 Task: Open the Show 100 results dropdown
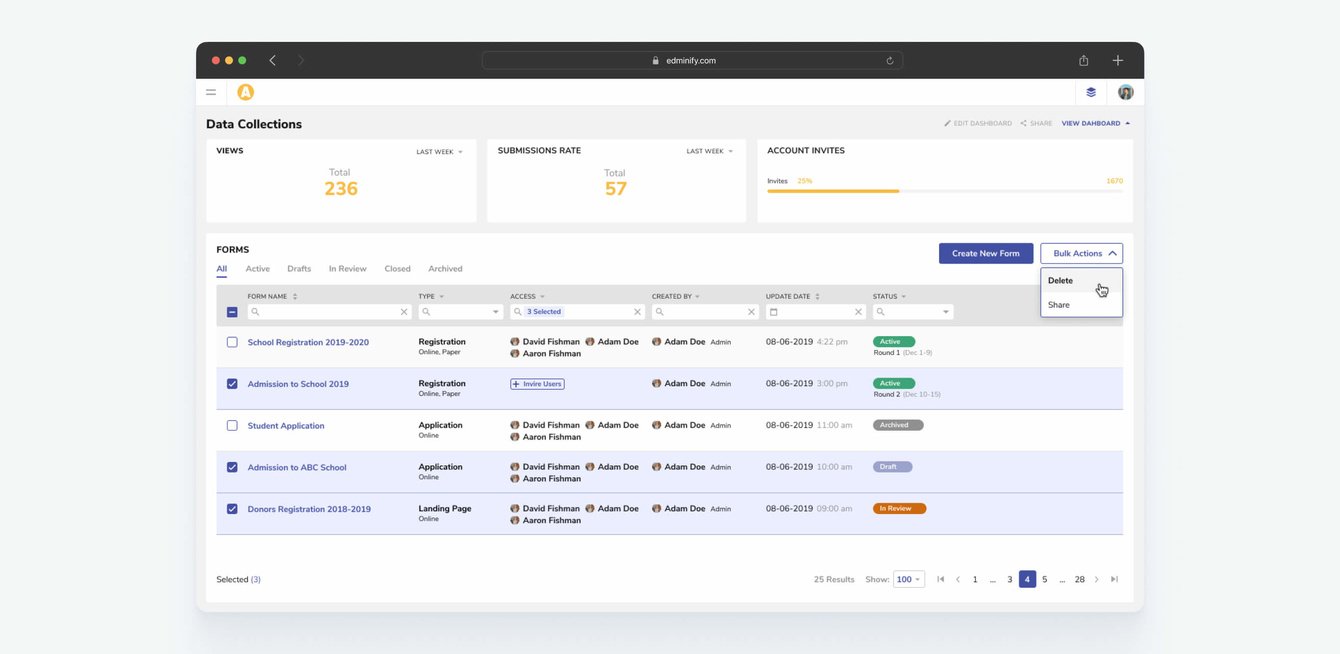click(908, 579)
